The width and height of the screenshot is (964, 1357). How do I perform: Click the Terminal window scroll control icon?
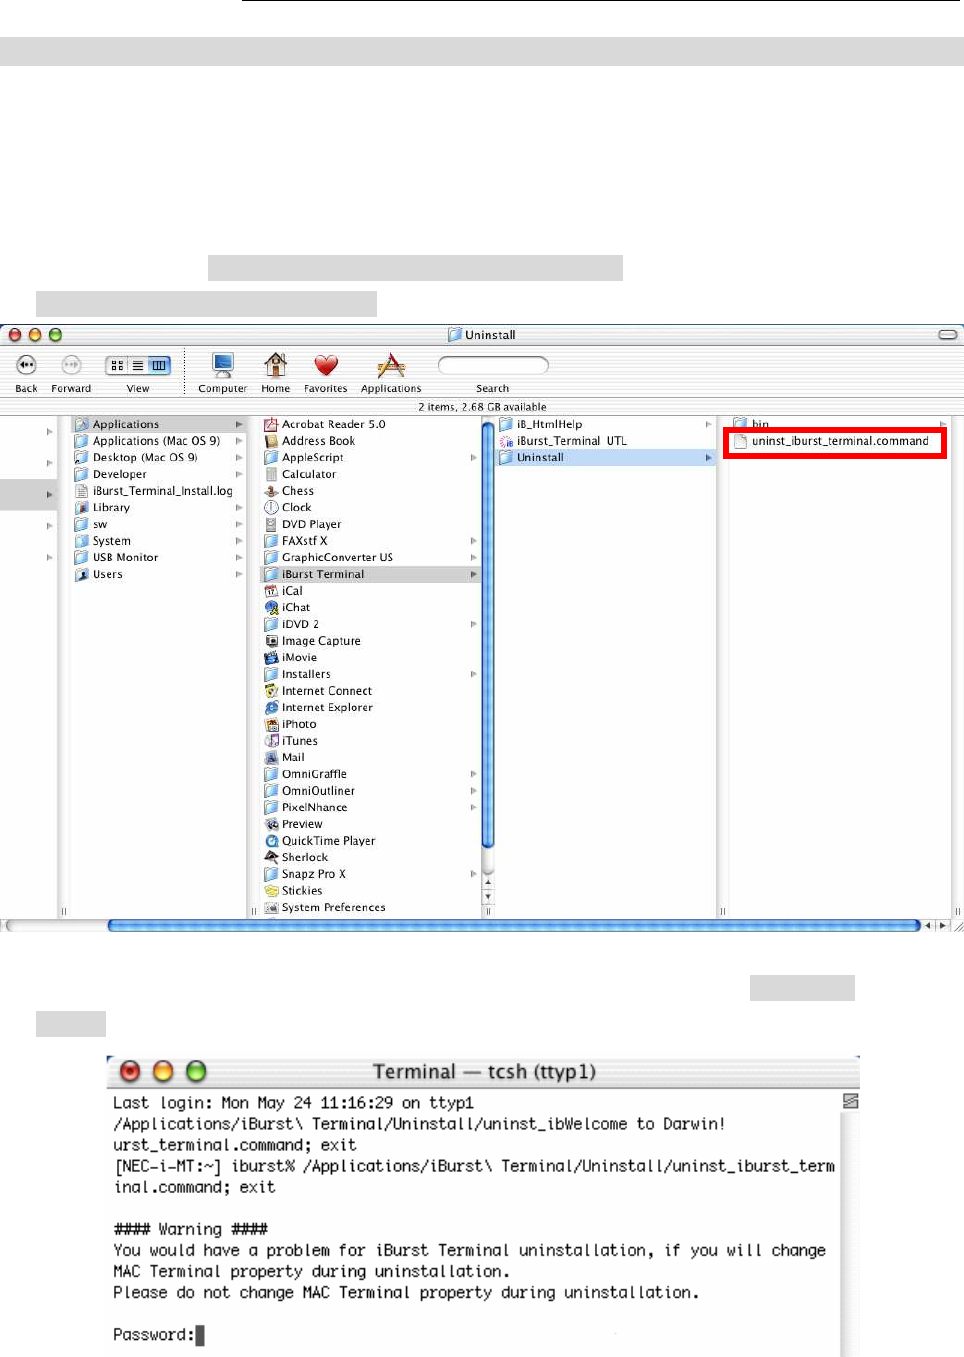[x=851, y=1101]
